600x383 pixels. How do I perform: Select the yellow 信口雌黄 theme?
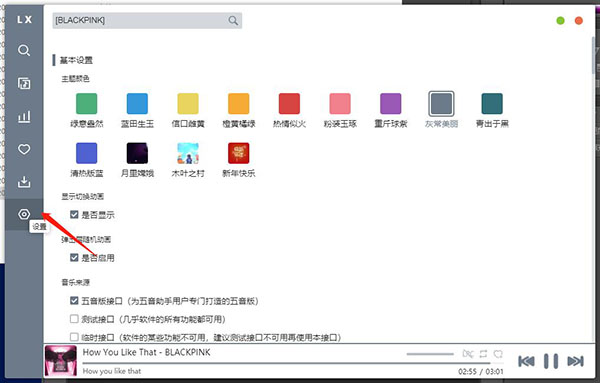(x=188, y=104)
